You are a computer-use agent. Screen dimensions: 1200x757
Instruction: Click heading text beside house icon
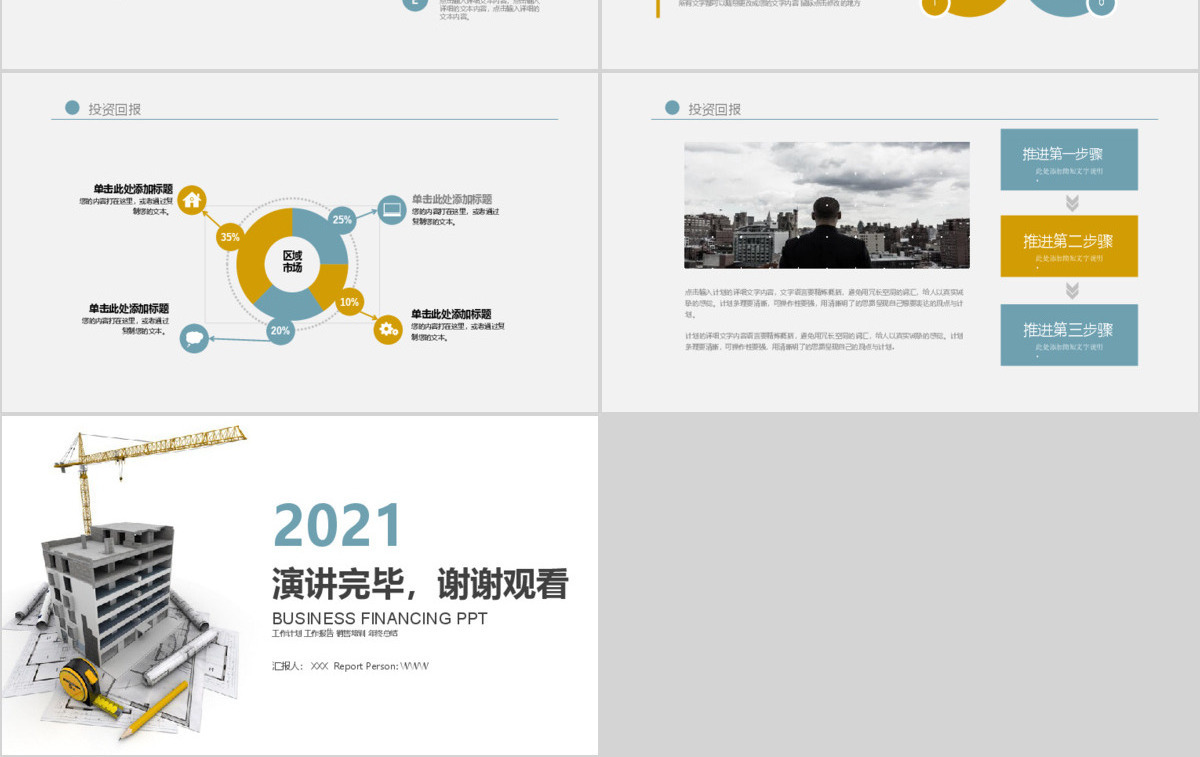tap(133, 189)
